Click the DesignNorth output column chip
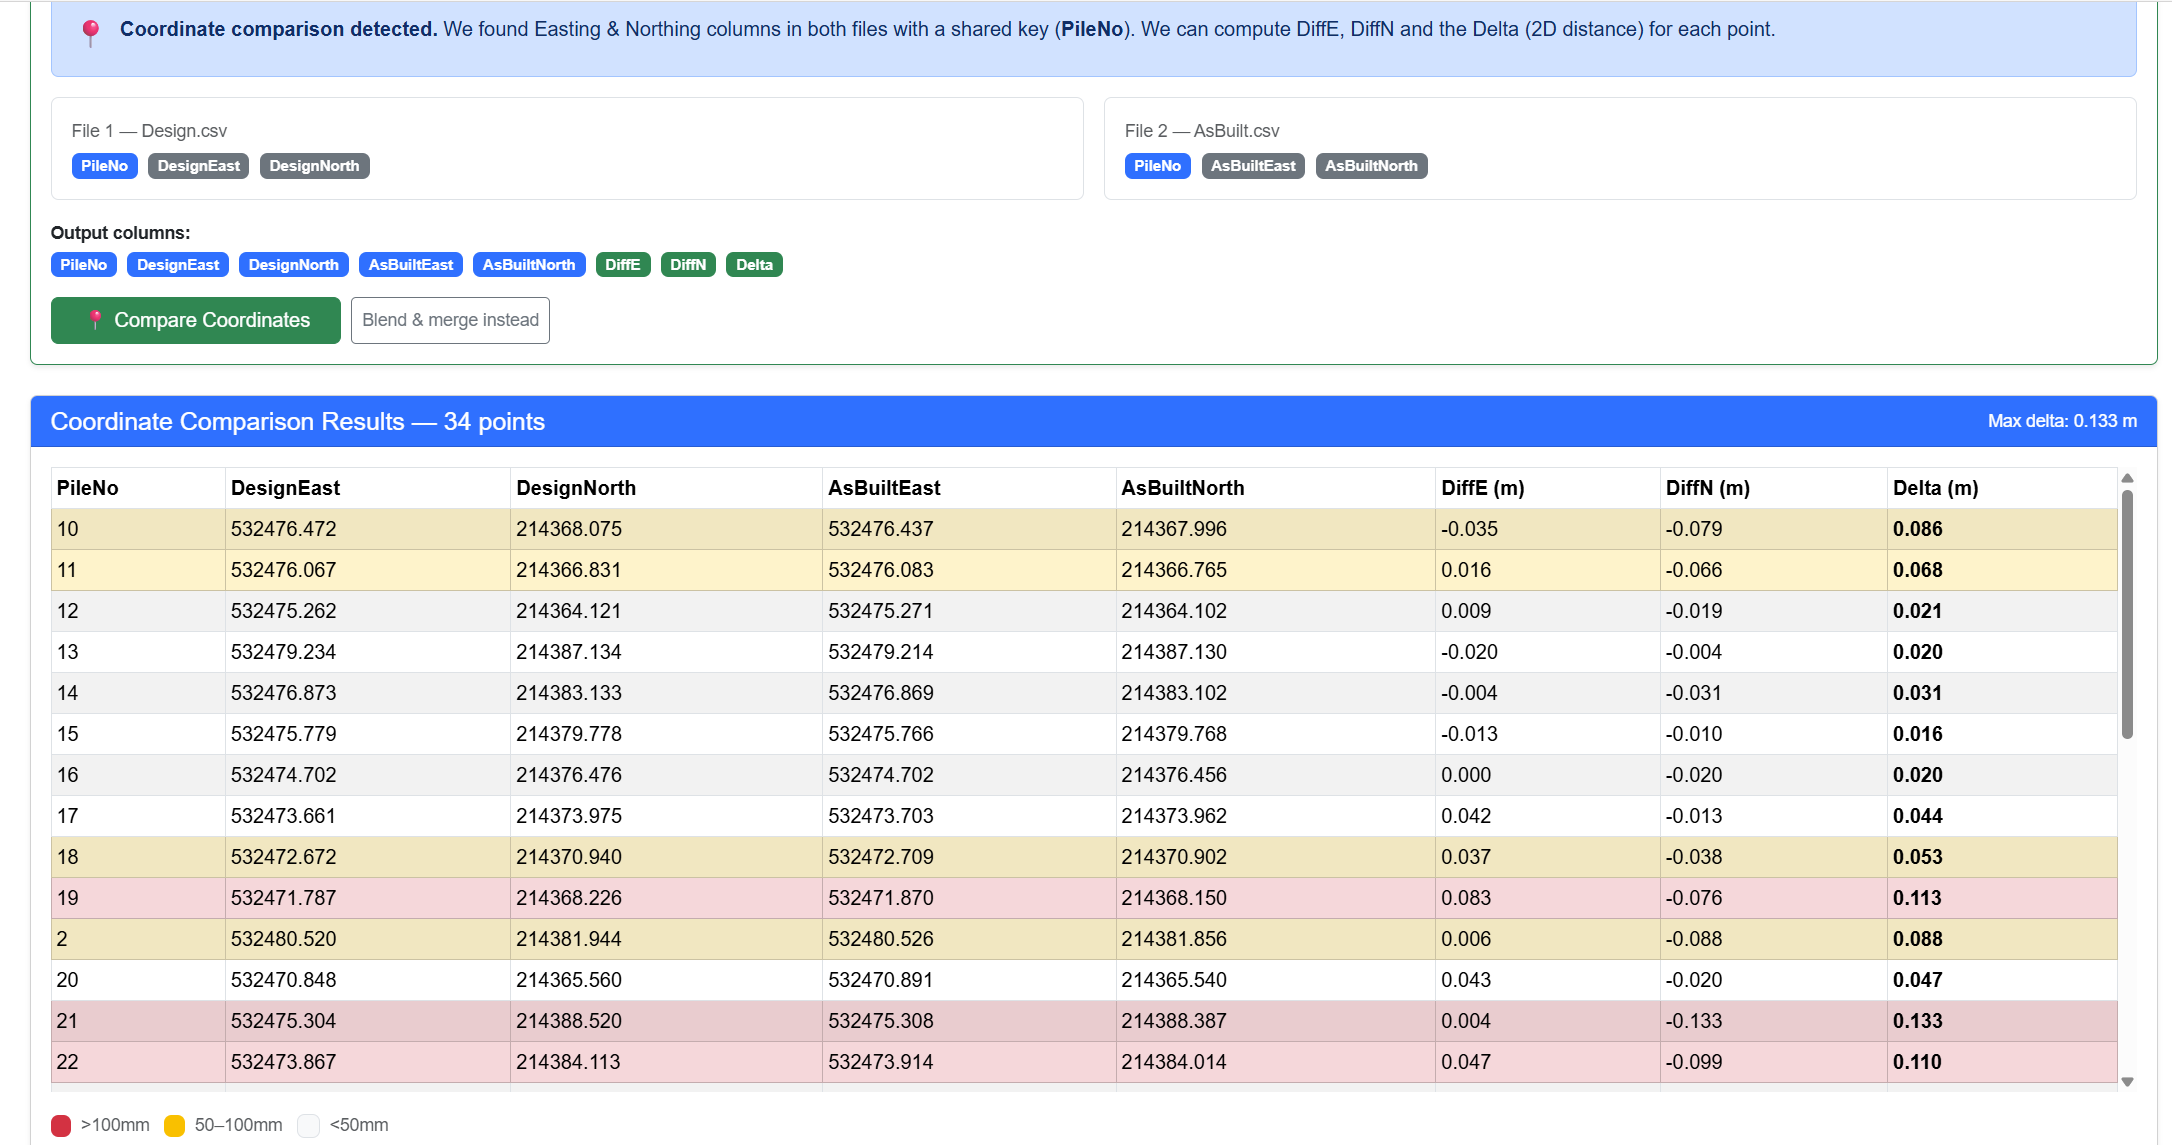Screen dimensions: 2172x1145 pos(294,265)
